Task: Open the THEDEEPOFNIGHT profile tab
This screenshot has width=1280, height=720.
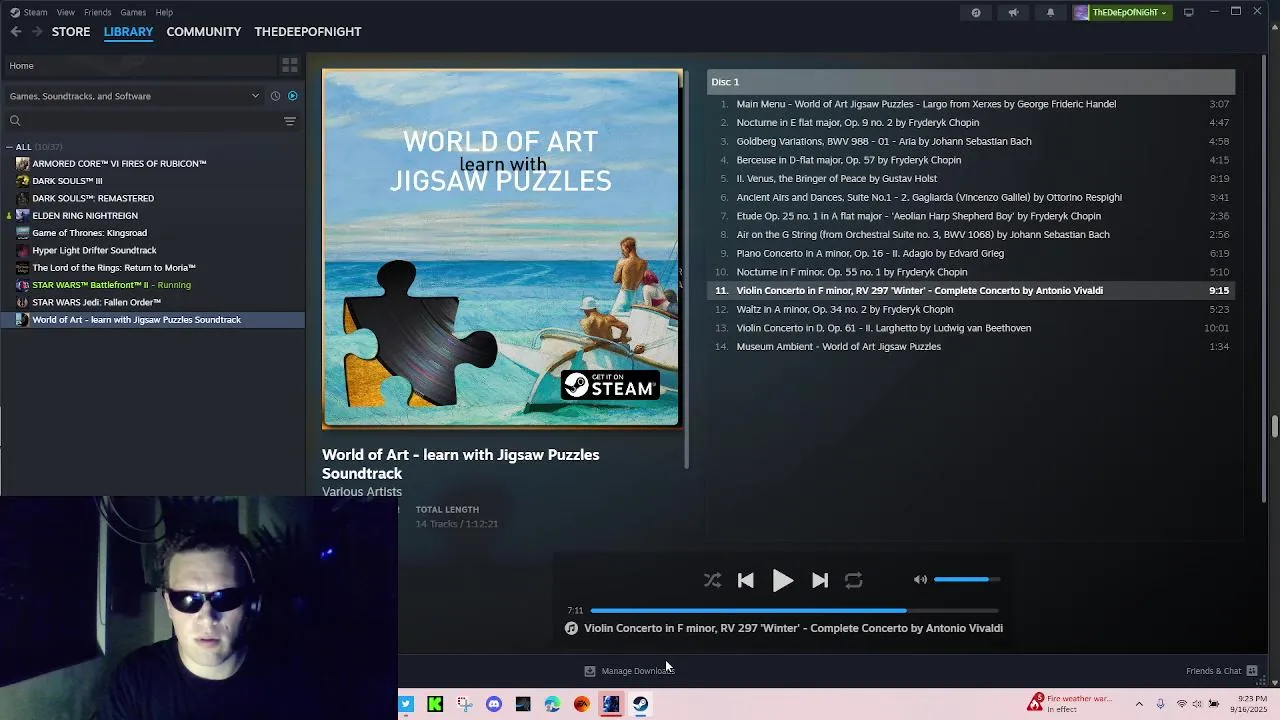Action: [x=308, y=32]
